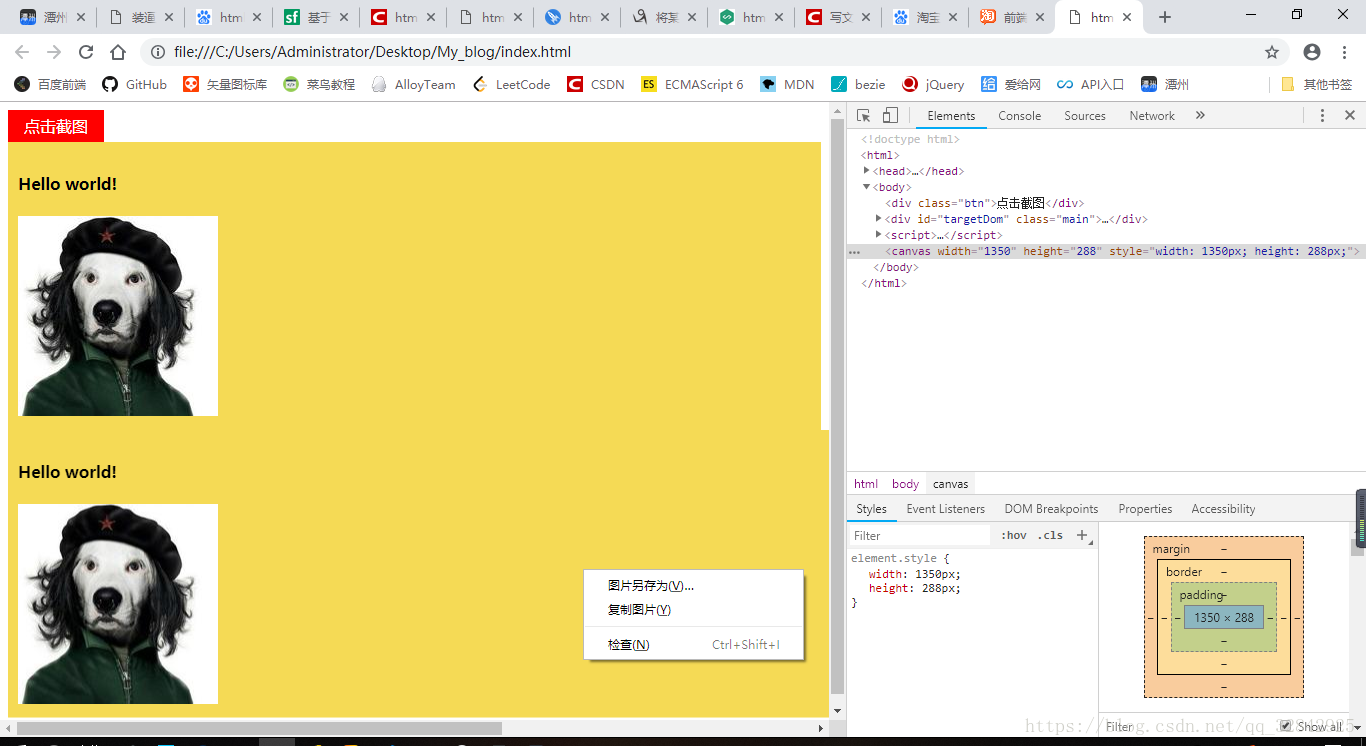Open the Accessibility tab
Screen dimensions: 1366x746
tap(1223, 509)
